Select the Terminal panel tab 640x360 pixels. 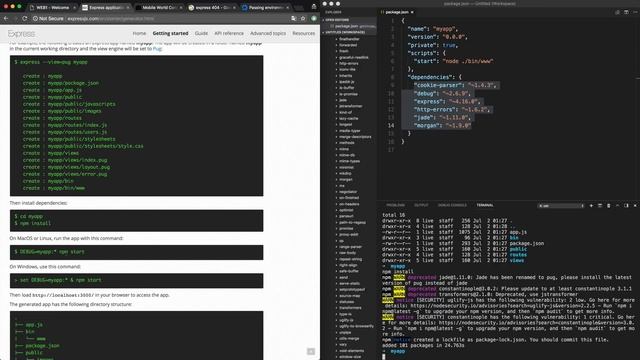pos(485,205)
